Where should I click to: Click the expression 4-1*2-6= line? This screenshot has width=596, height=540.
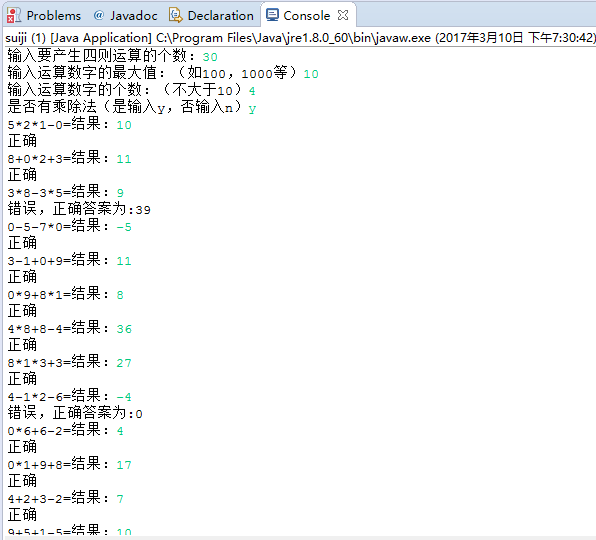(x=70, y=396)
